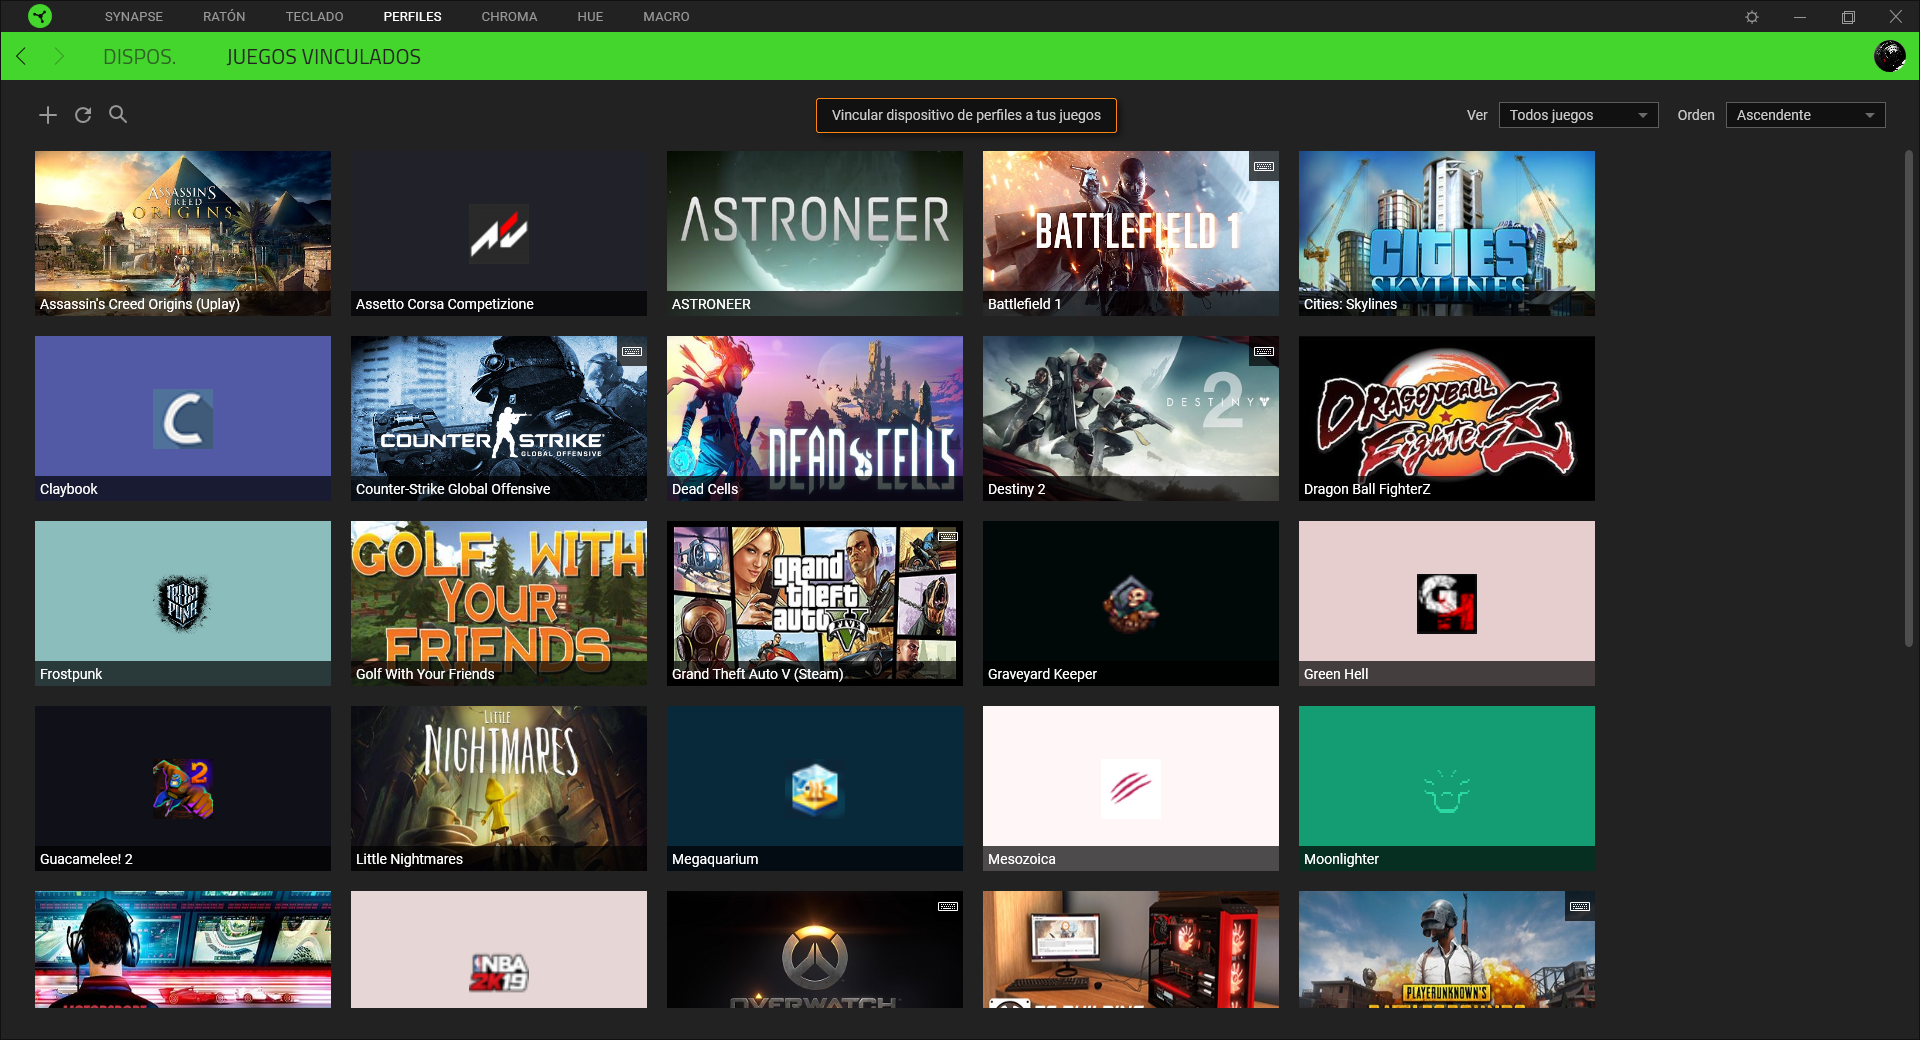Go back with the left arrow

coord(22,56)
